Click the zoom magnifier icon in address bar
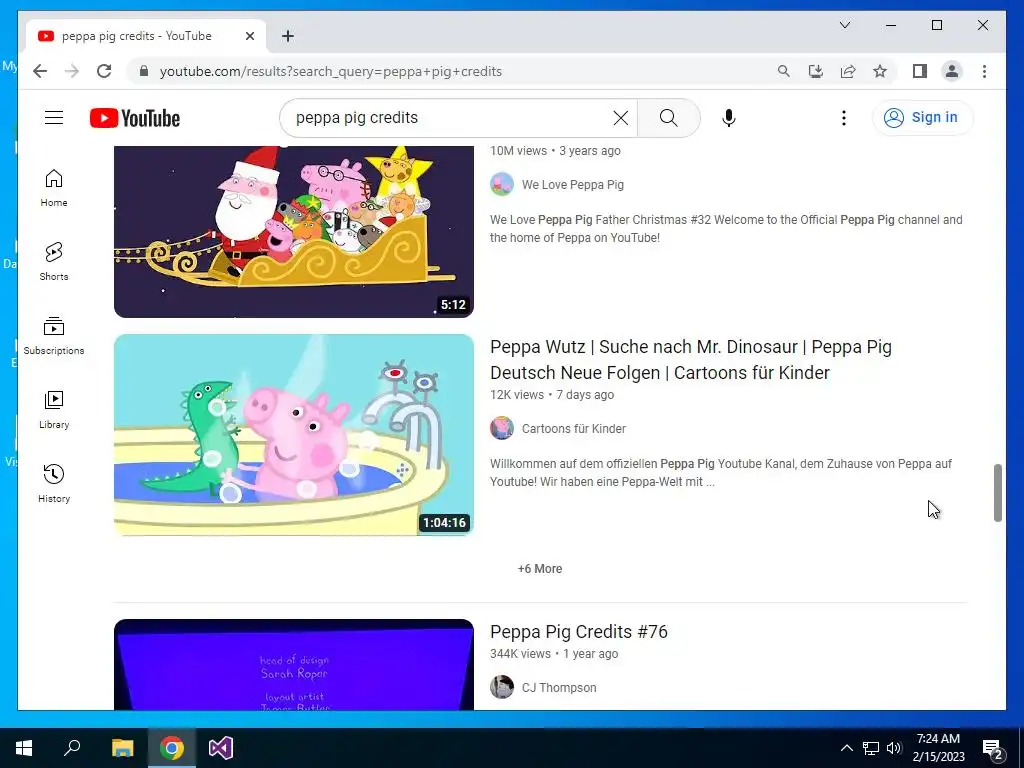The image size is (1024, 768). (x=784, y=71)
